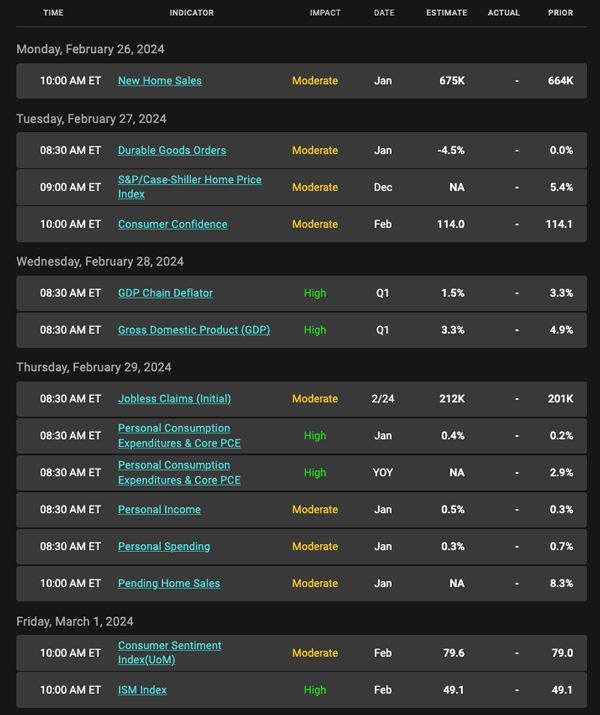Select the TIME column header
Screen dimensions: 600x715
click(x=53, y=13)
